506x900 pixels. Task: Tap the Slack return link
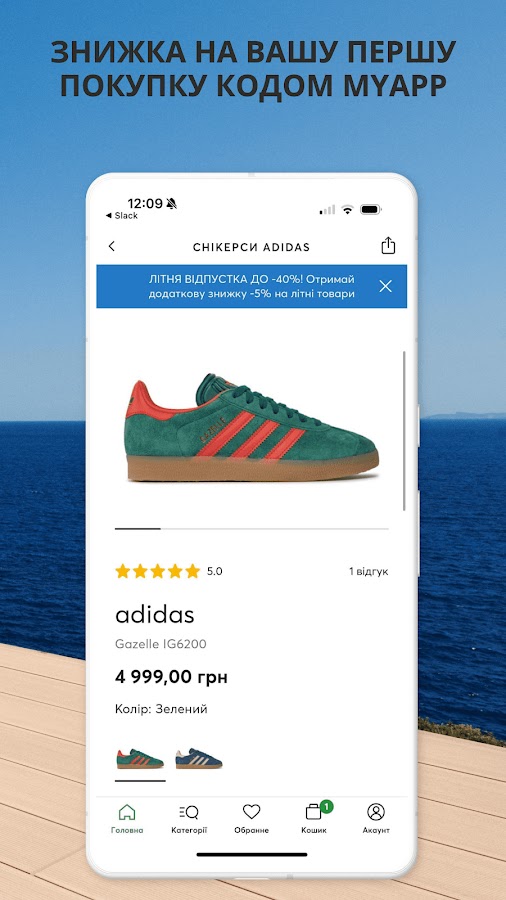pos(122,216)
